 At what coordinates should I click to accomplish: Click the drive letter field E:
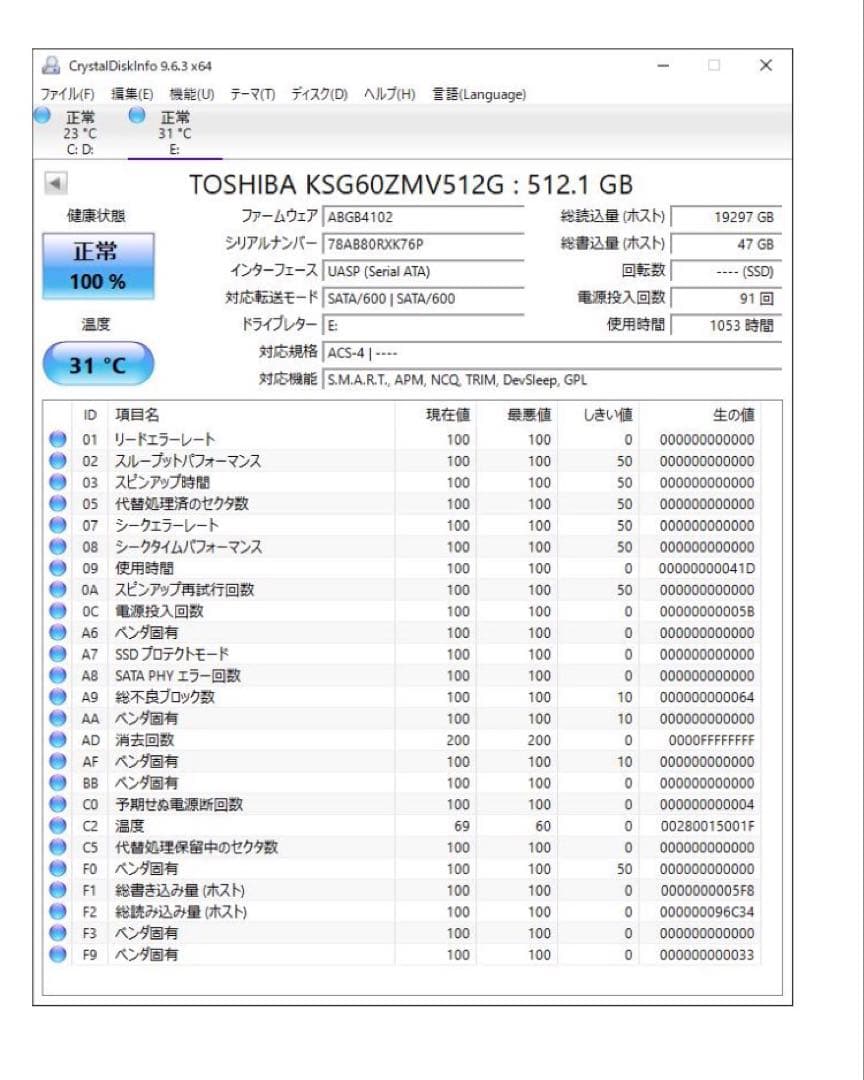(x=423, y=325)
